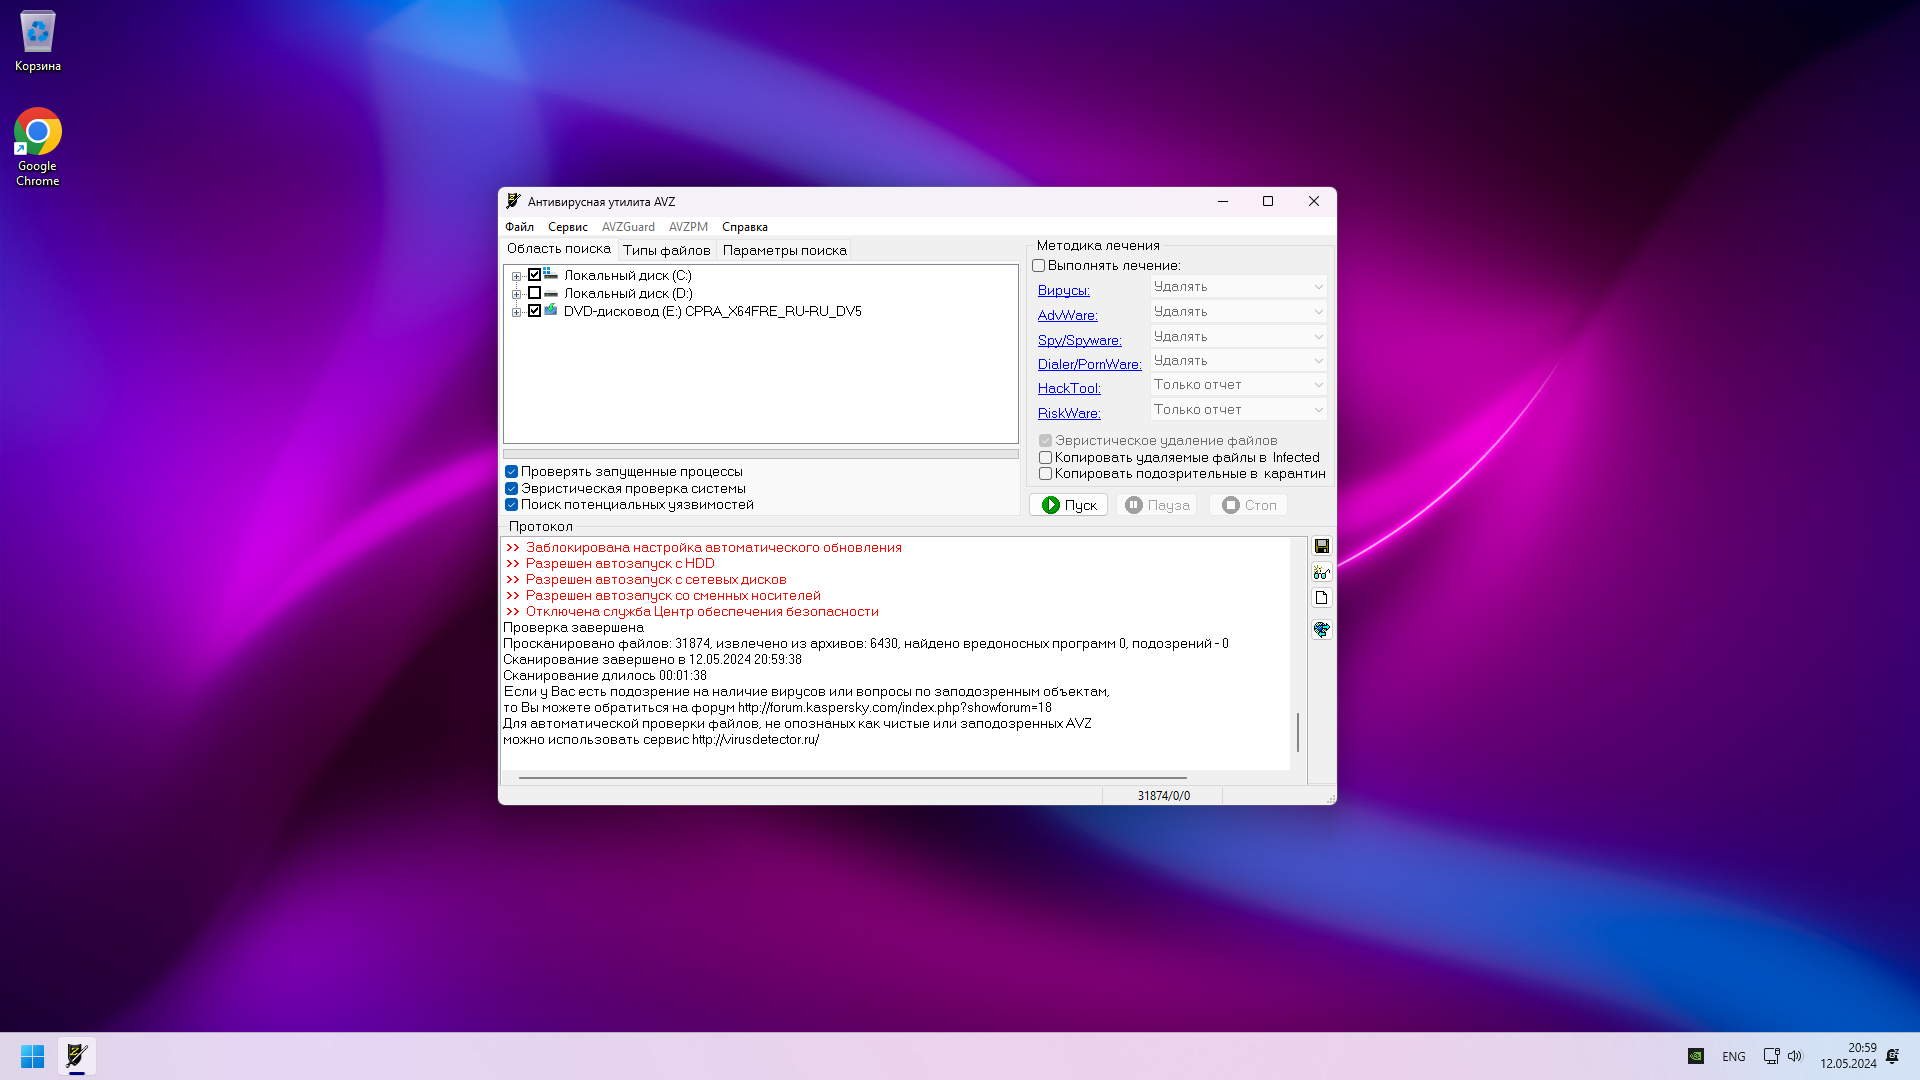The width and height of the screenshot is (1920, 1080).
Task: Open the Сервис menu
Action: click(x=567, y=227)
